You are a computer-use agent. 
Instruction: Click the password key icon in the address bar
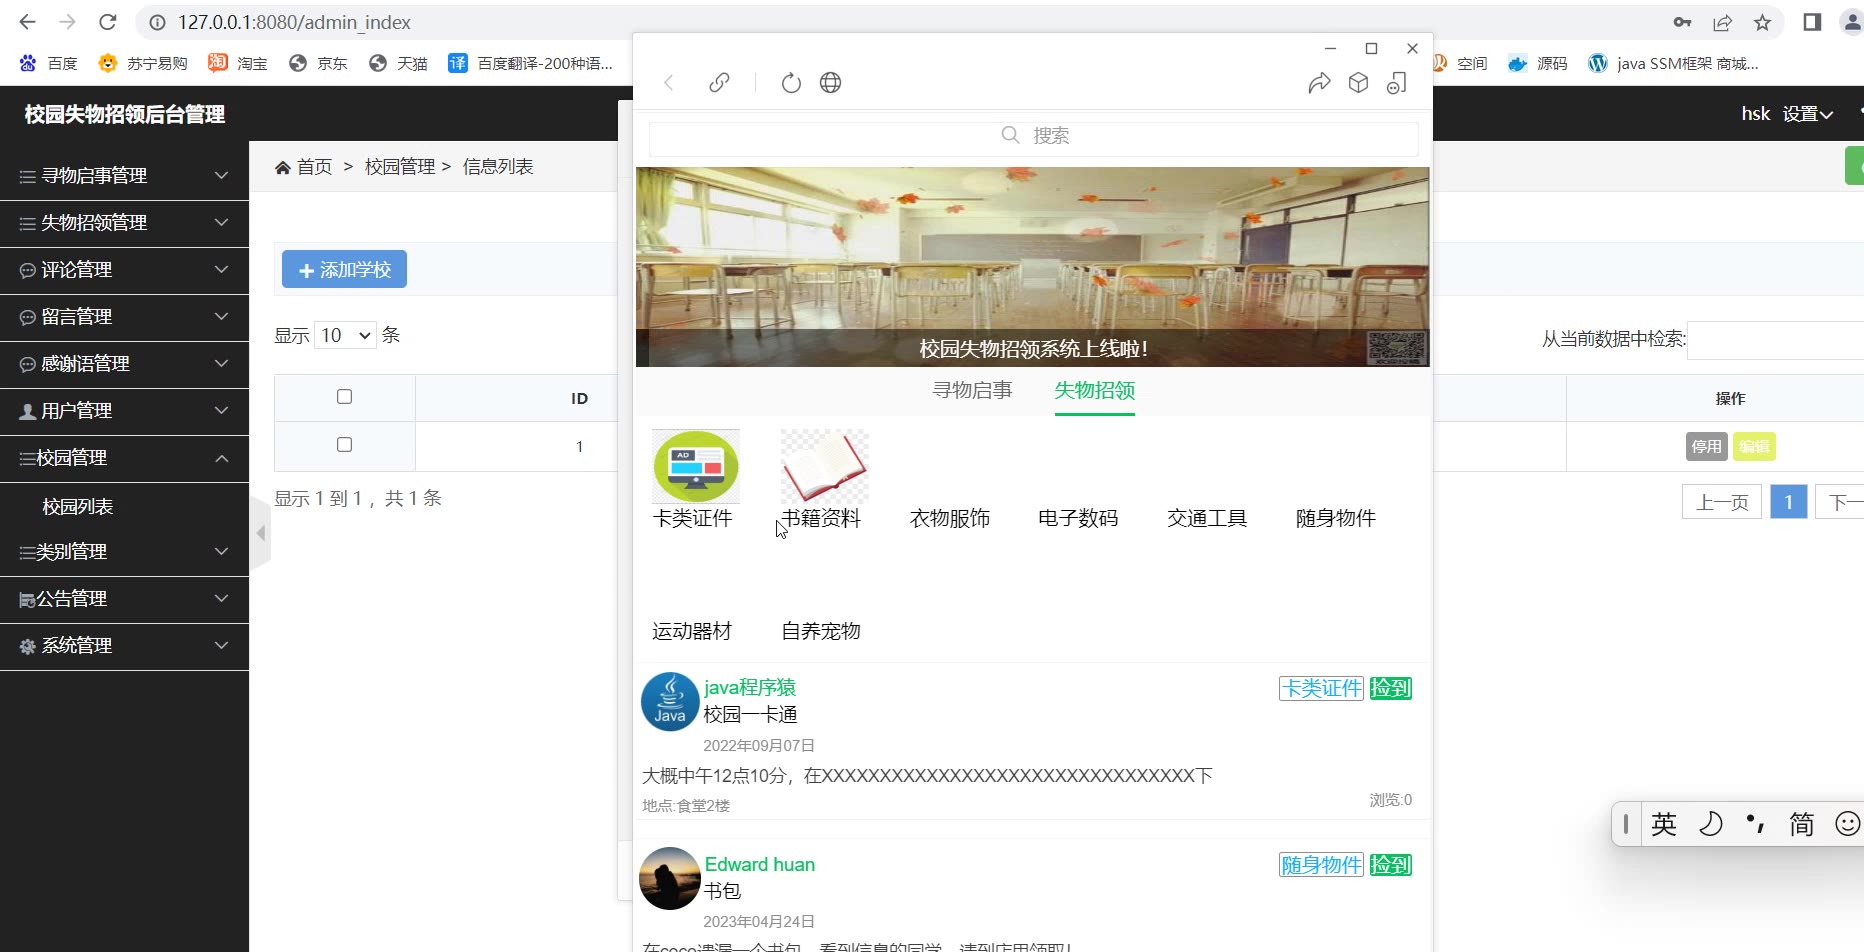(1682, 22)
